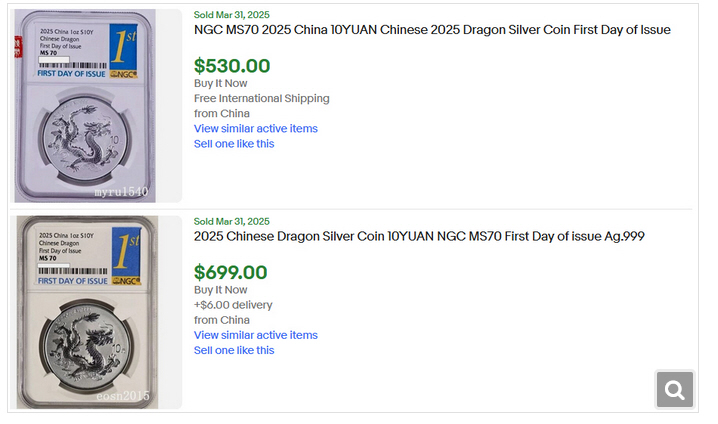Click the $530.00 sold price
Viewport: 718px width, 424px height.
coord(232,66)
